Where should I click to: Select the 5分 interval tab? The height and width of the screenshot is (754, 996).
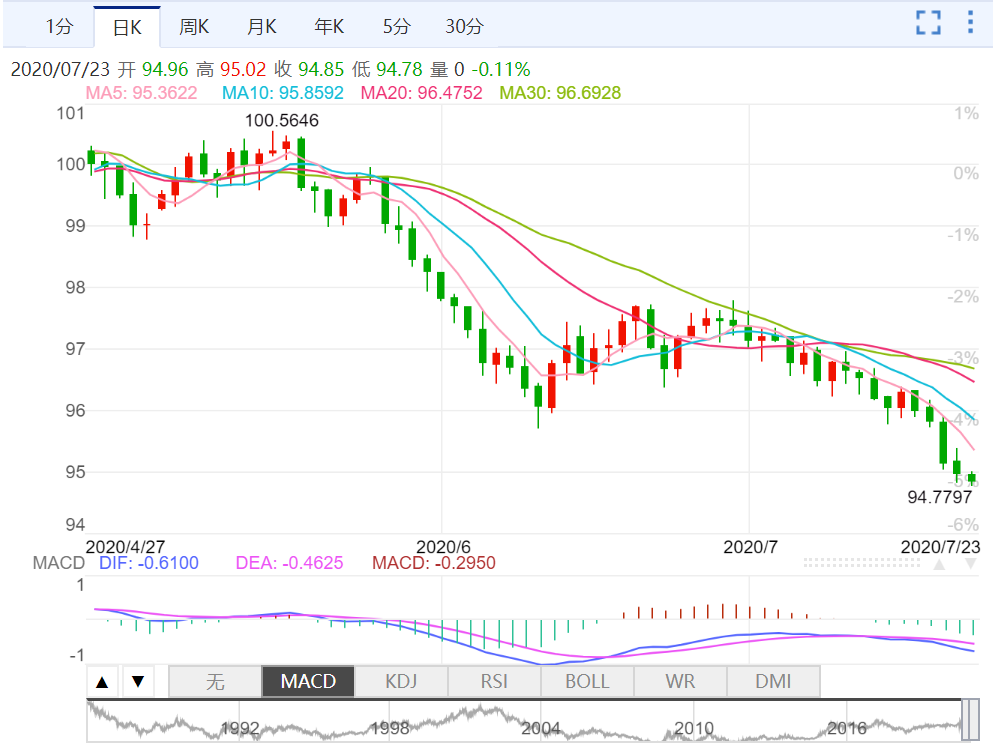coord(396,27)
